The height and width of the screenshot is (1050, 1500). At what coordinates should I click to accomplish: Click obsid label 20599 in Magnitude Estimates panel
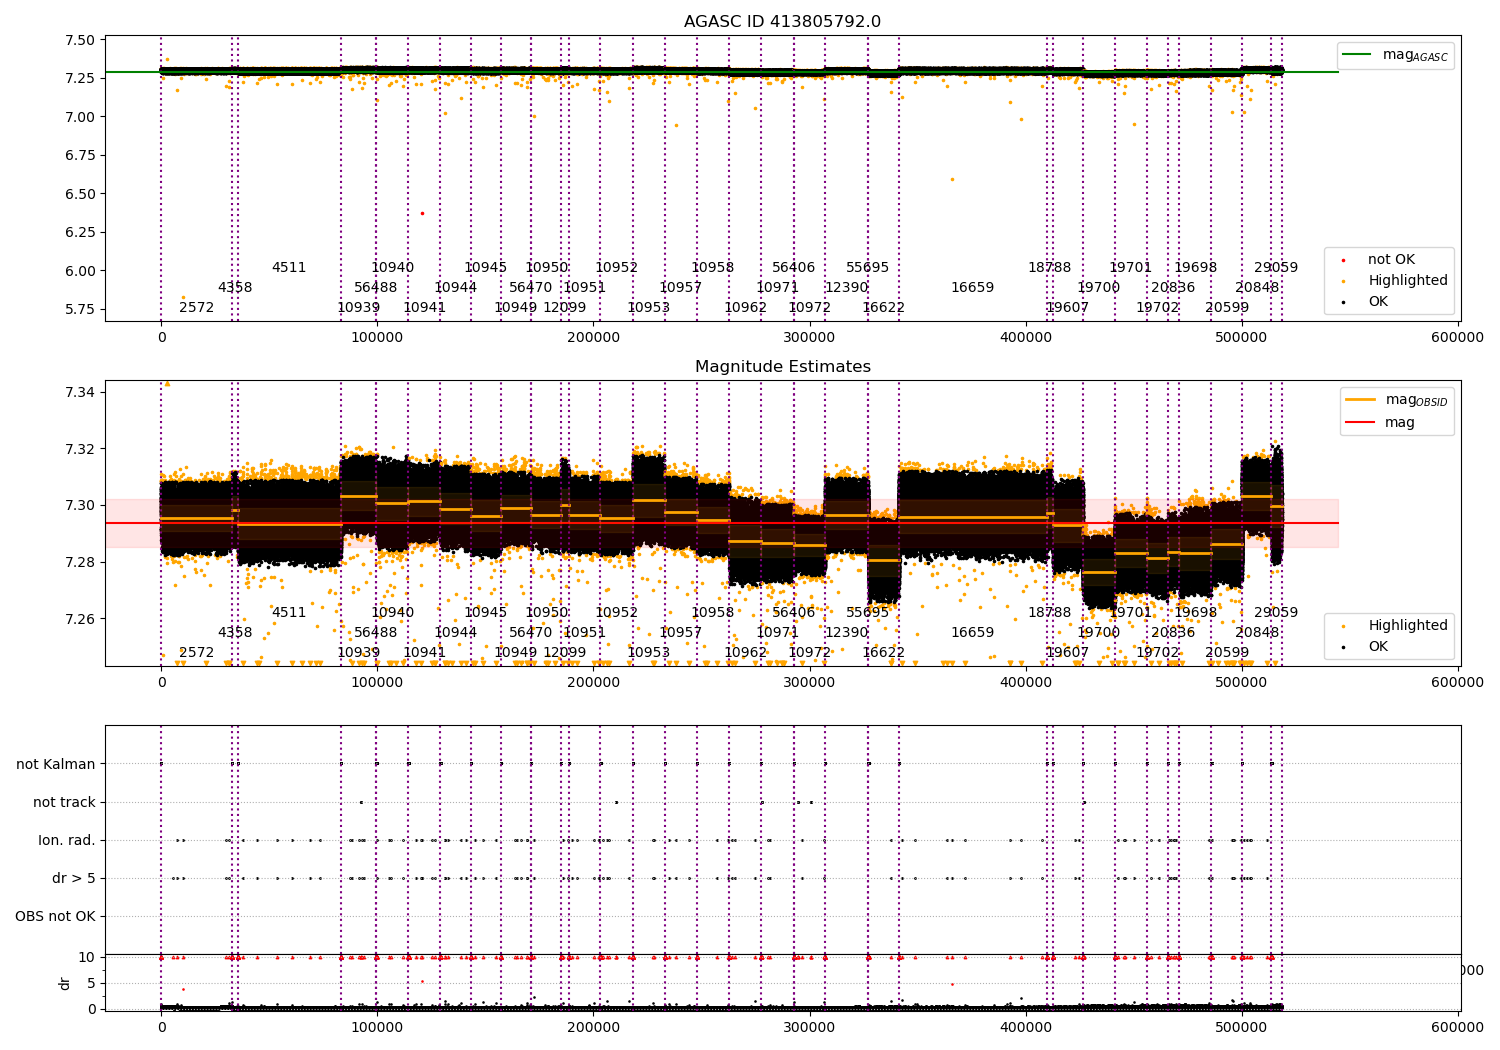coord(1227,652)
